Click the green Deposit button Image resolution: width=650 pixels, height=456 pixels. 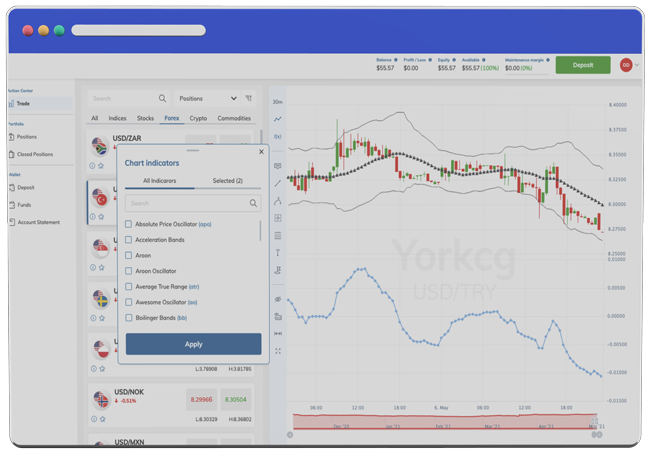[583, 65]
